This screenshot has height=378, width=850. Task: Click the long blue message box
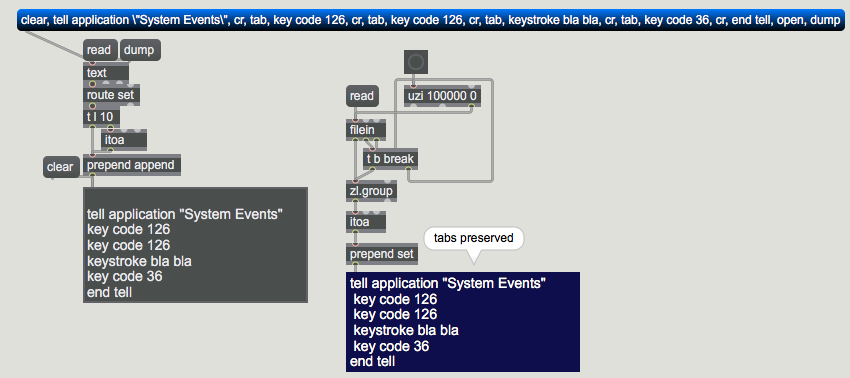click(430, 21)
